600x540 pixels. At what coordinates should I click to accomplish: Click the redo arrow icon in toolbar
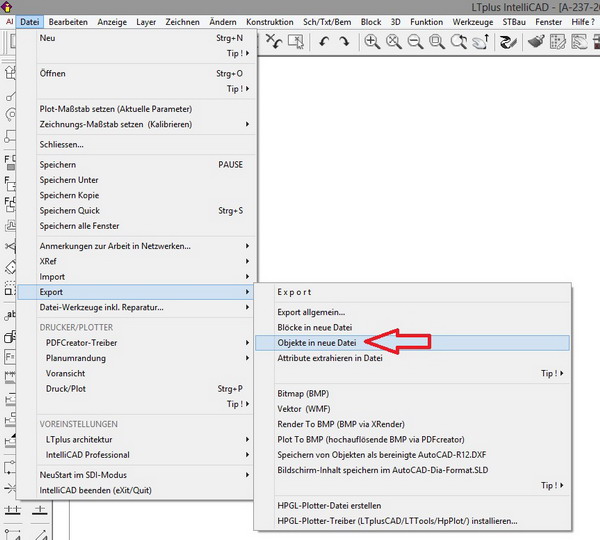coord(344,41)
